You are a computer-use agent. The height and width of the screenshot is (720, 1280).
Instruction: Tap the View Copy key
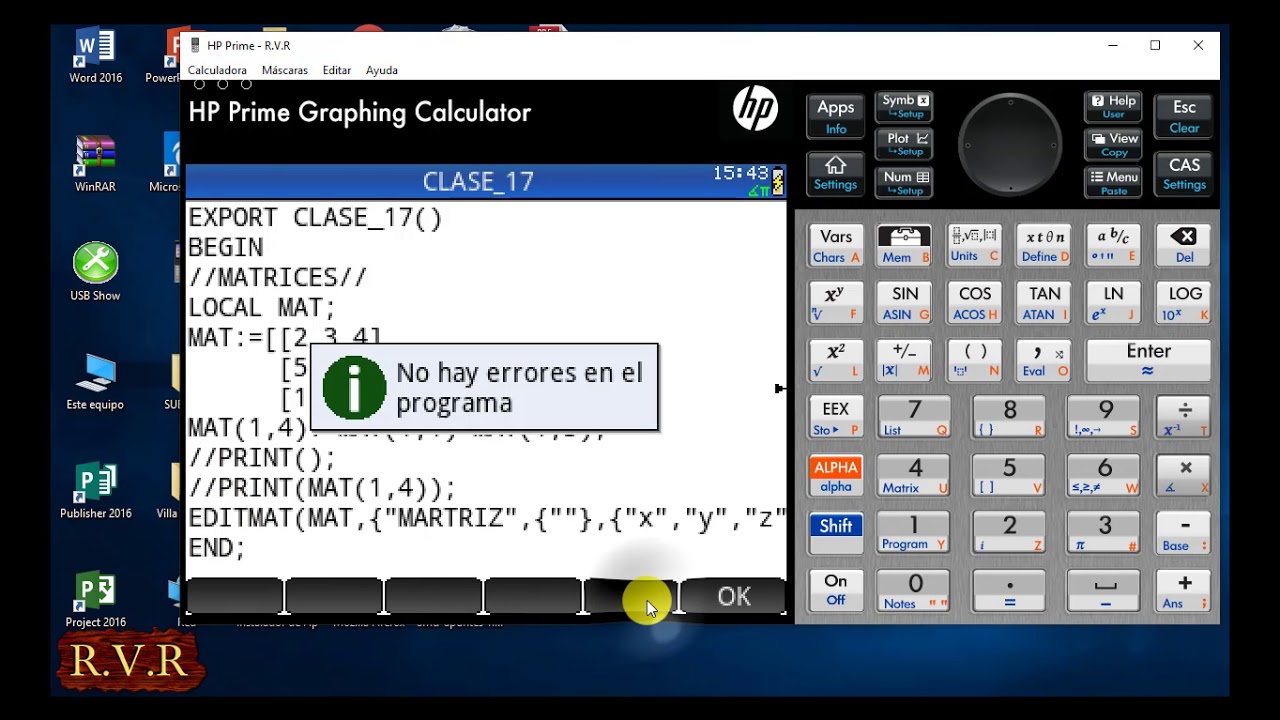1113,144
